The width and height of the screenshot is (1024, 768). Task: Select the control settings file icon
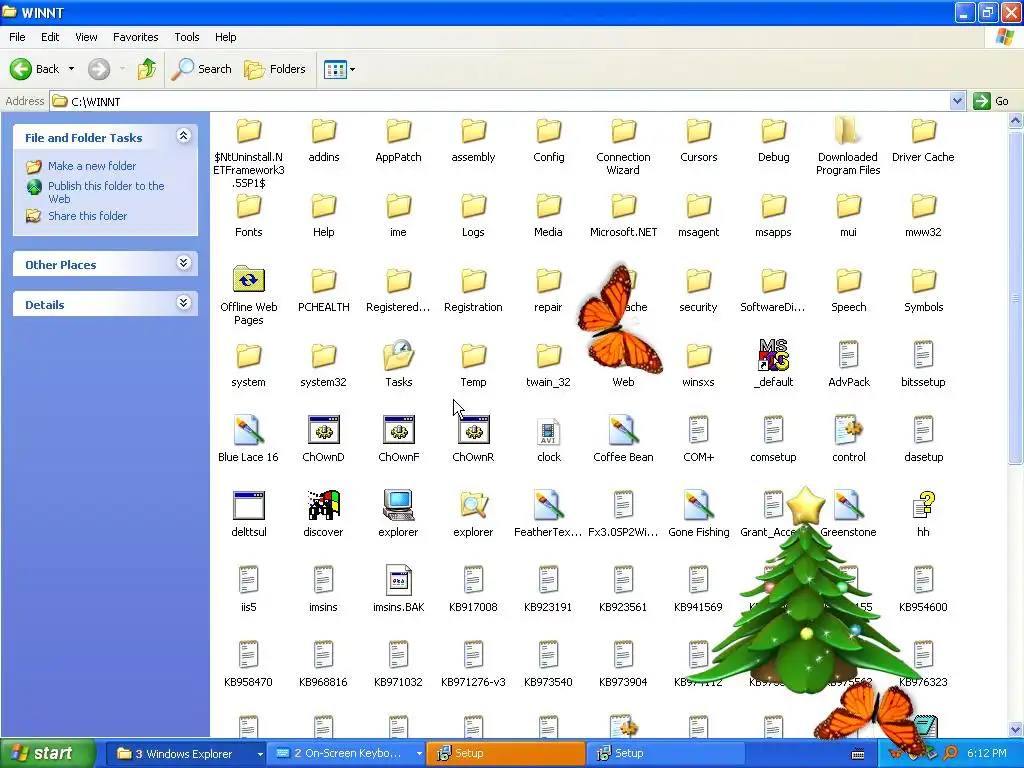pos(848,431)
